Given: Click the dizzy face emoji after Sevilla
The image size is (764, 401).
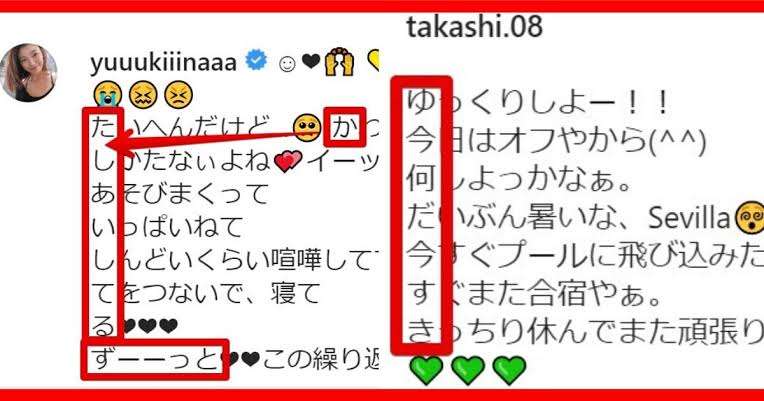Looking at the screenshot, I should coord(749,218).
